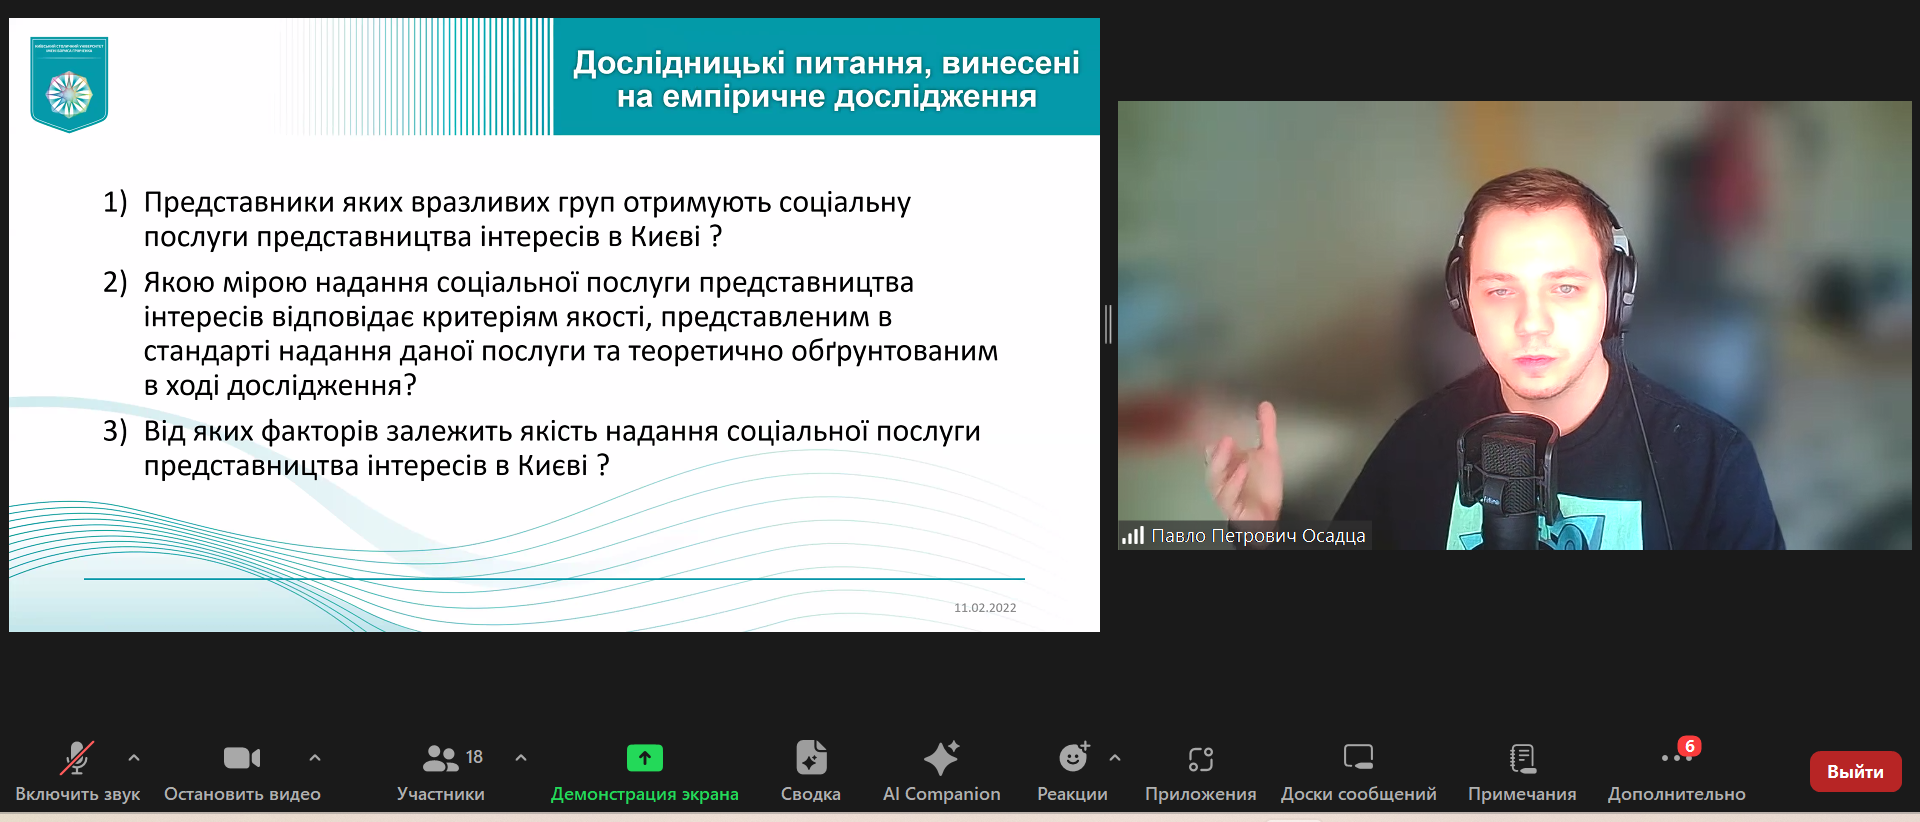Click the university logo on the slide
The width and height of the screenshot is (1920, 822).
69,85
